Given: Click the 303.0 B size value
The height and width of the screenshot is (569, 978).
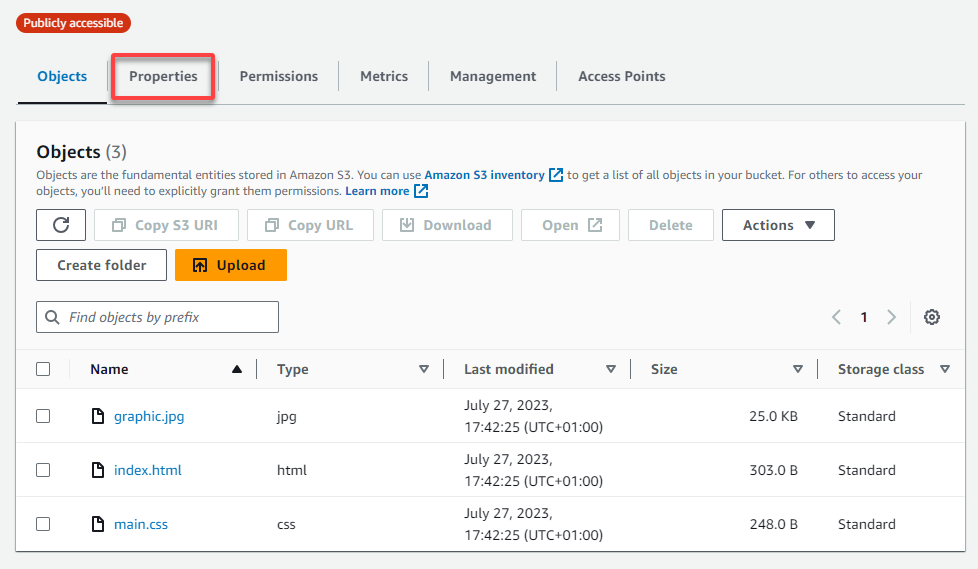Looking at the screenshot, I should (773, 470).
